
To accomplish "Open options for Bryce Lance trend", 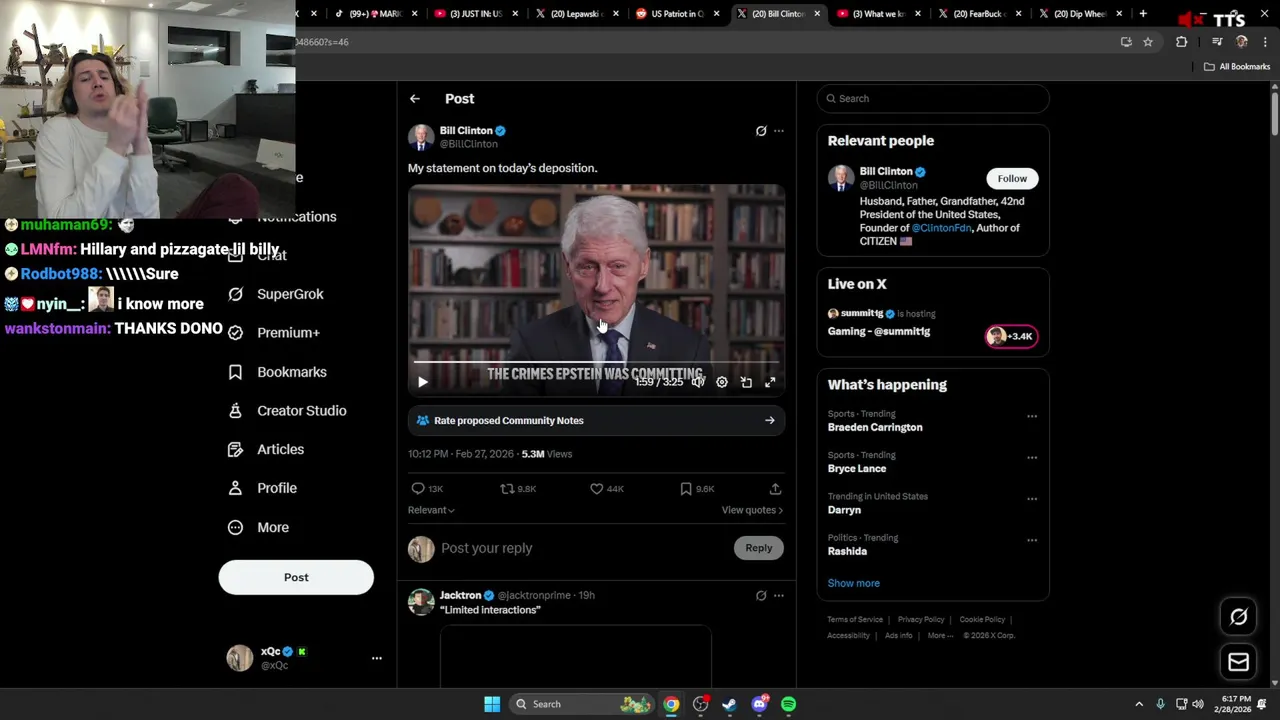I will point(1032,457).
